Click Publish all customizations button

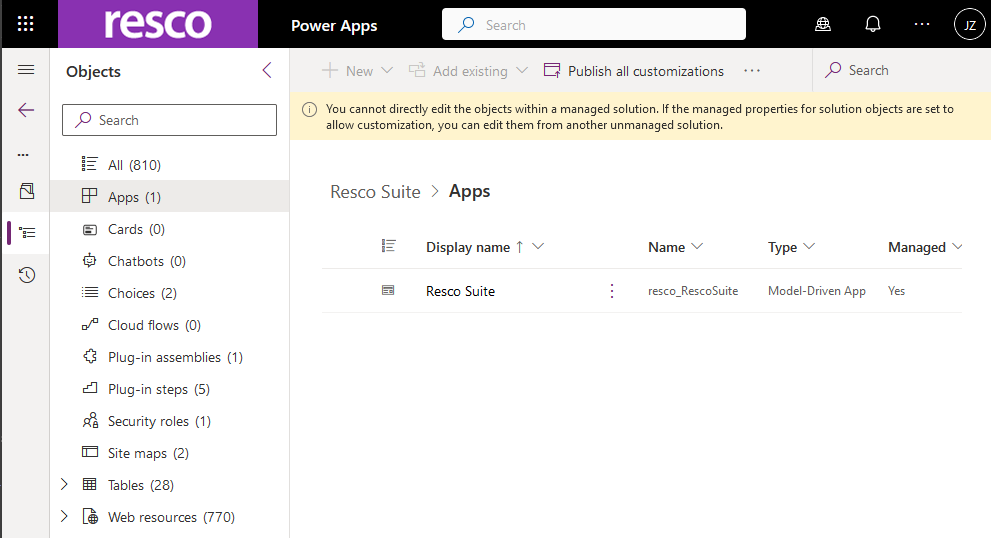[634, 71]
